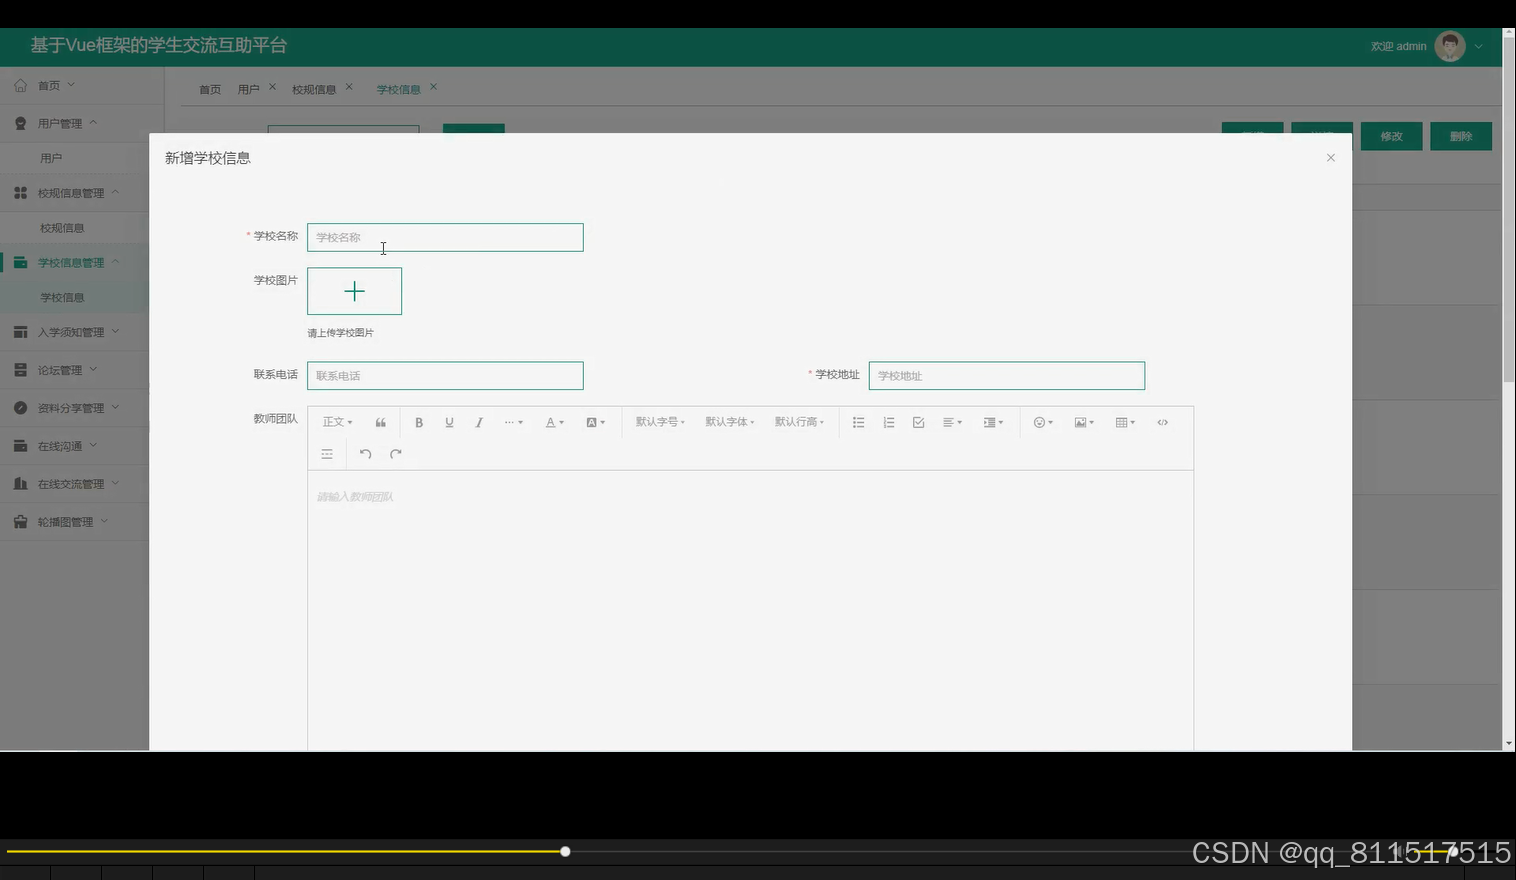Insert a todo checklist in the editor
The height and width of the screenshot is (880, 1516).
(918, 423)
